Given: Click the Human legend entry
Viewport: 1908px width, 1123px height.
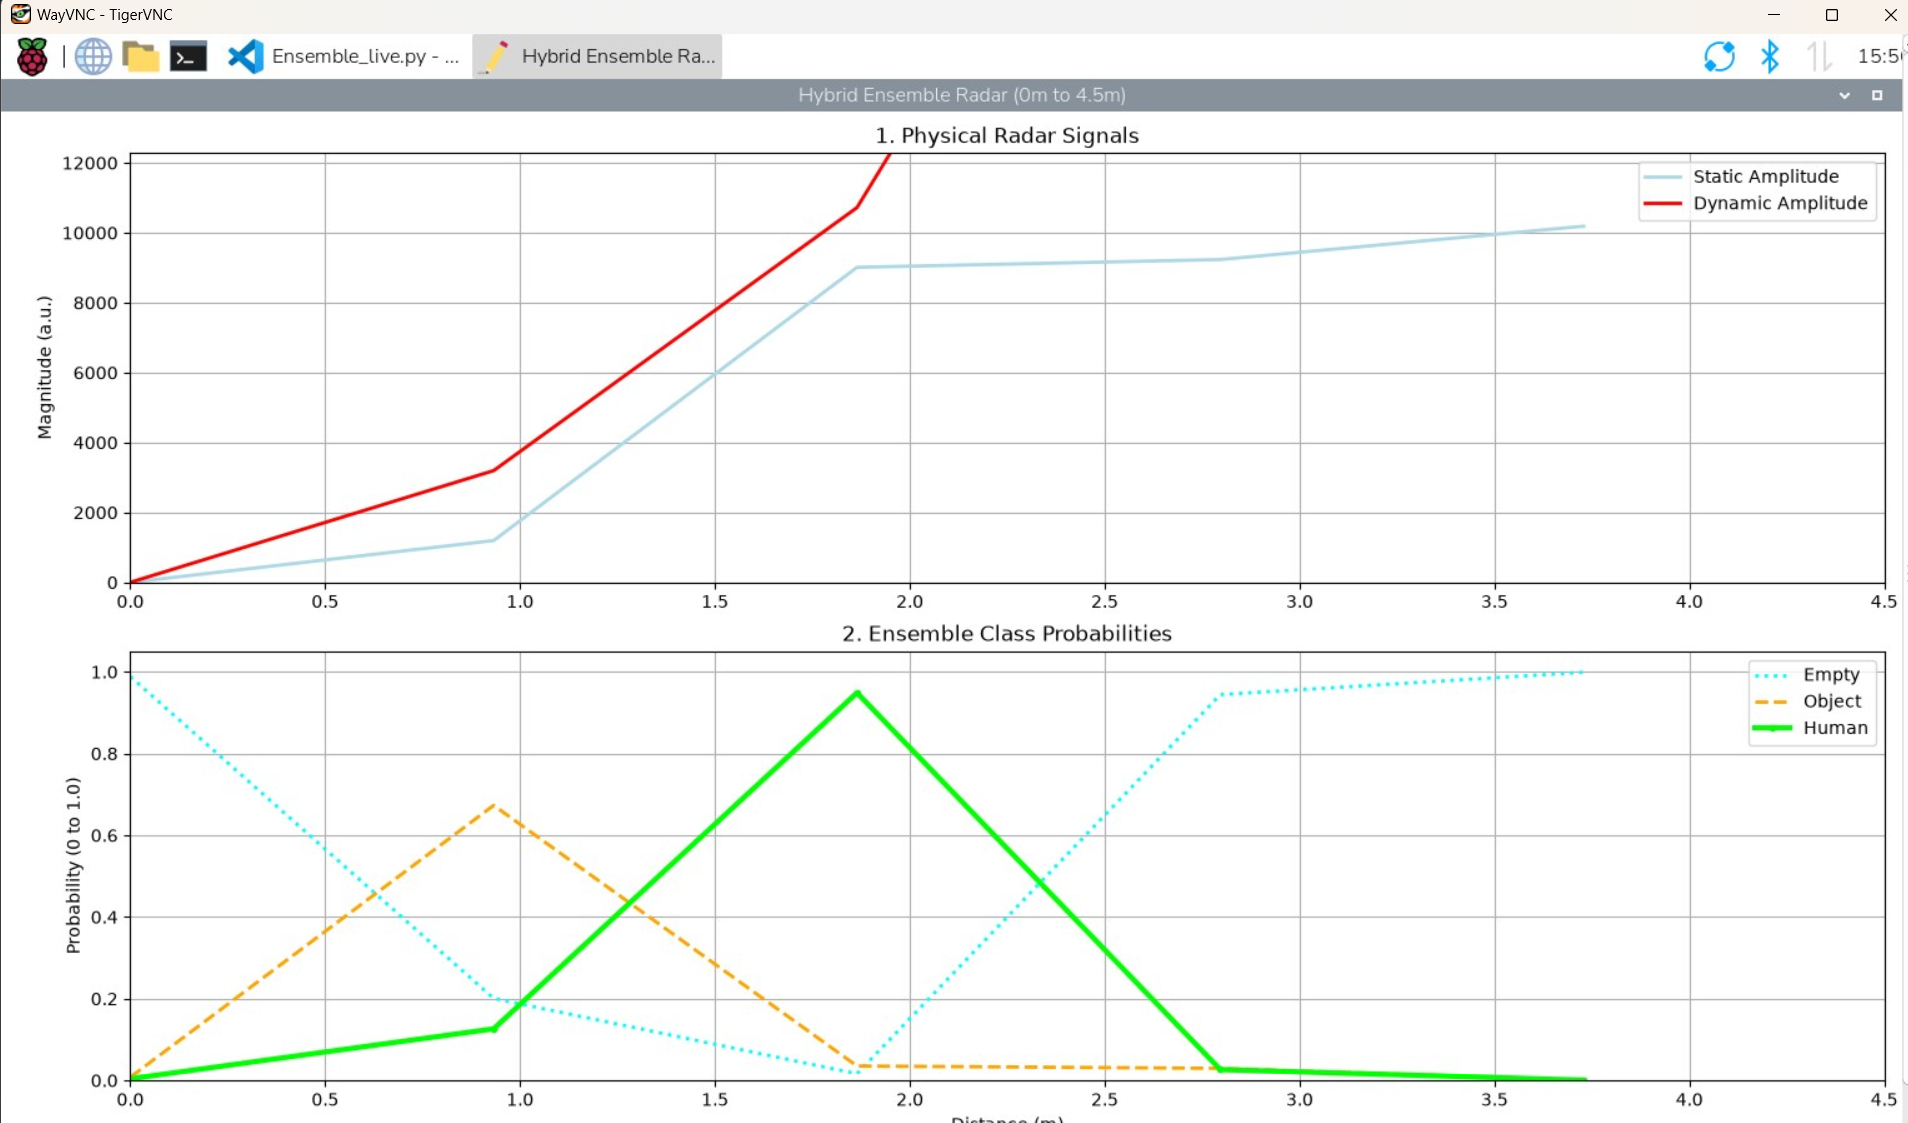Looking at the screenshot, I should (x=1810, y=728).
